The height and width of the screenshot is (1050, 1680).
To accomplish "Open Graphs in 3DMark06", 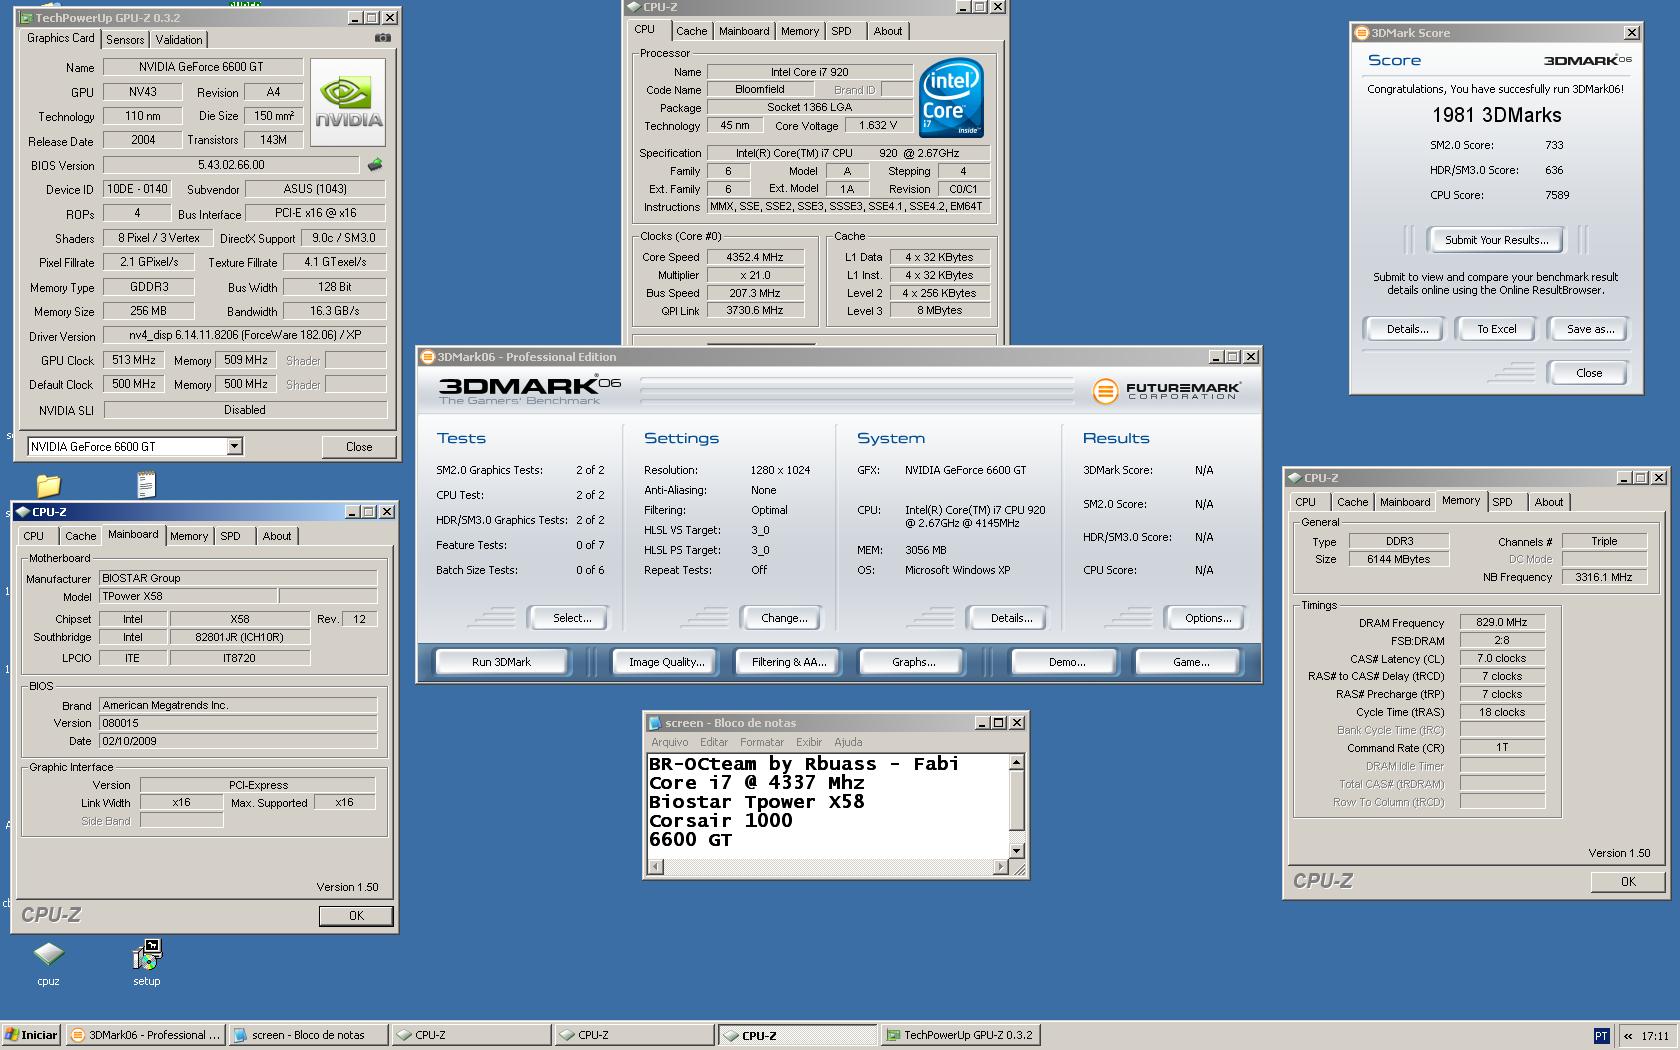I will point(913,662).
